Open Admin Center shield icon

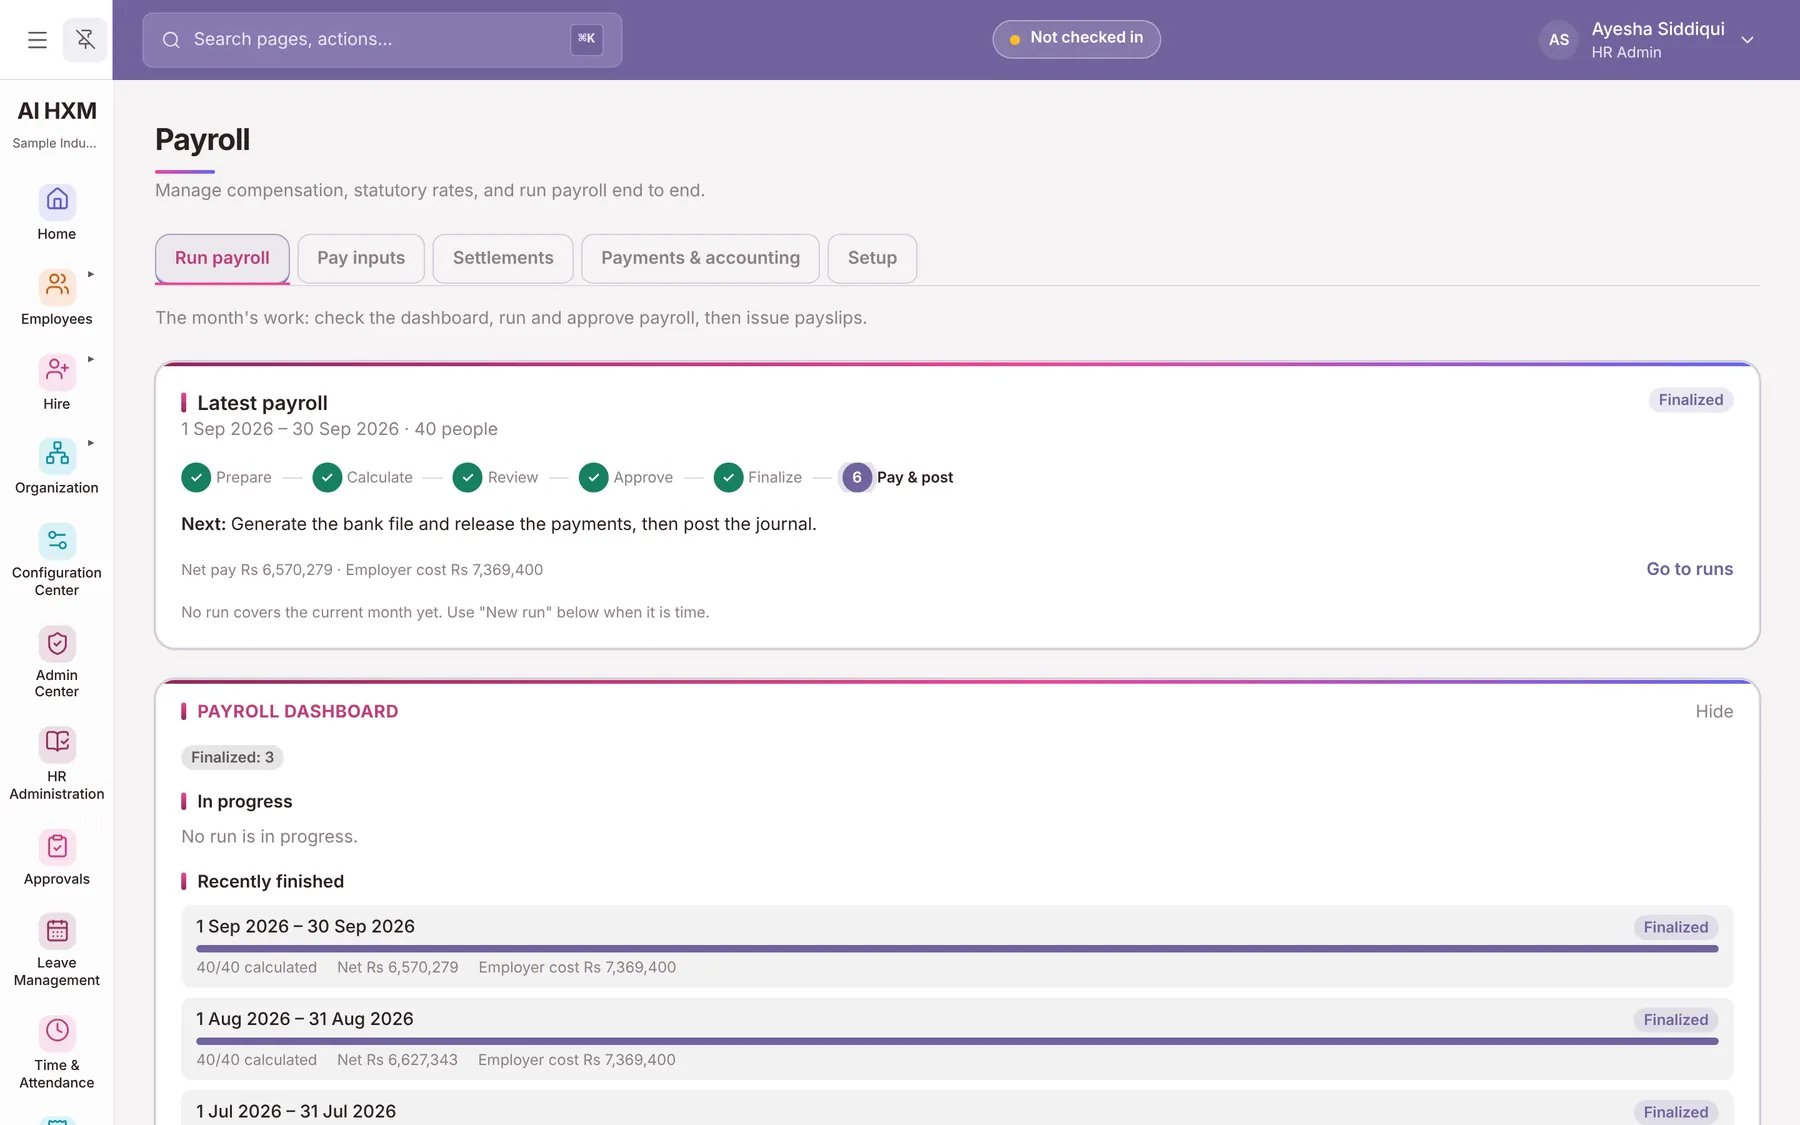pos(57,644)
